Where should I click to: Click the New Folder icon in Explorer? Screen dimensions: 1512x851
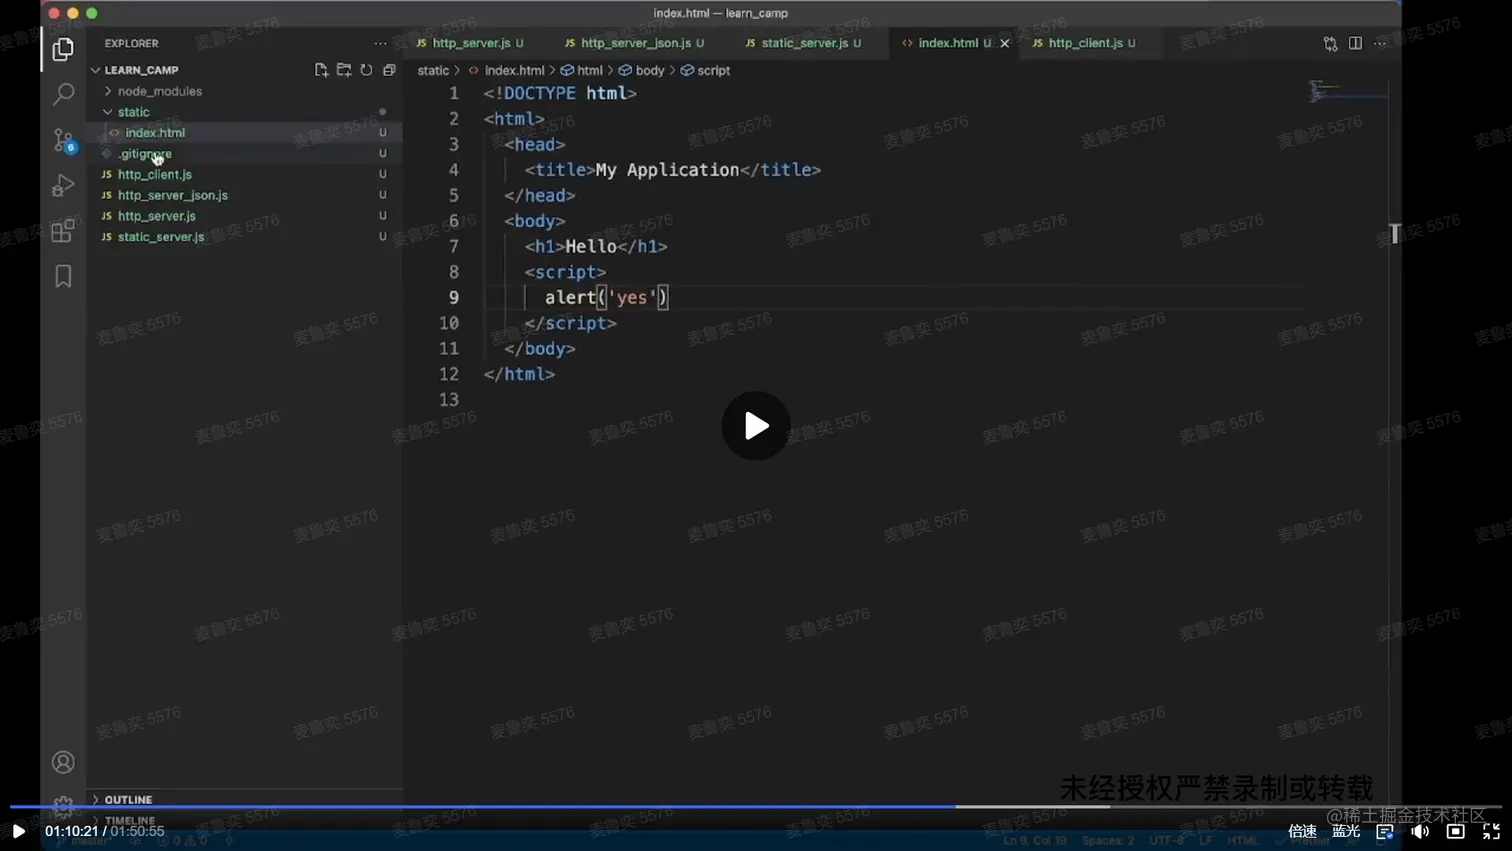click(344, 70)
